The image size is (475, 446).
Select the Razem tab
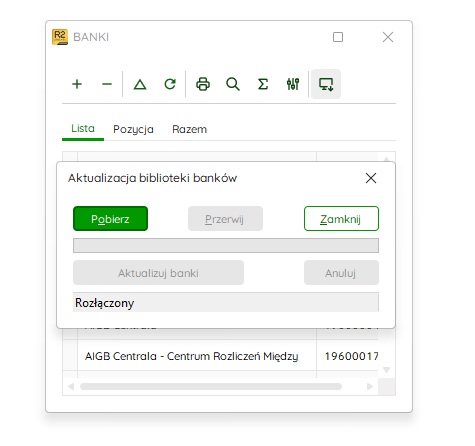(x=189, y=129)
